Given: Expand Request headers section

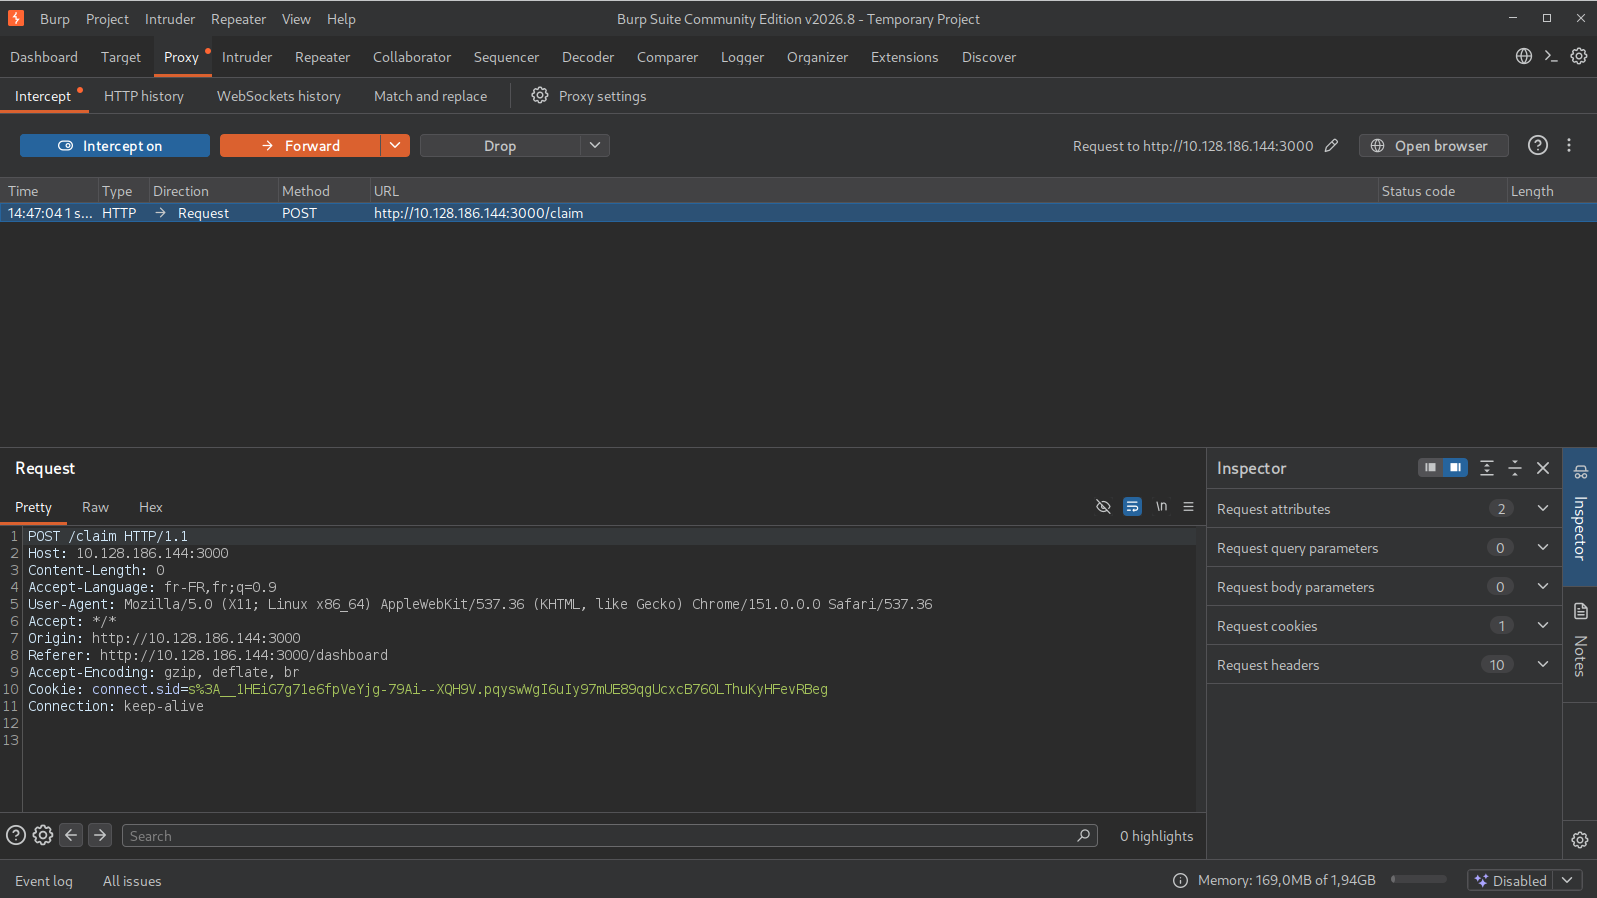Looking at the screenshot, I should (x=1384, y=665).
